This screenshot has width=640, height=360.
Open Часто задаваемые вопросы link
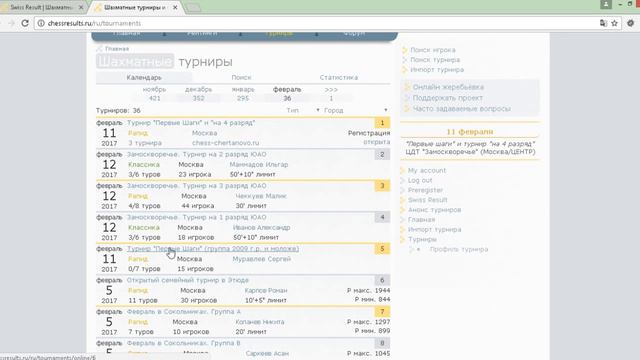coord(462,109)
